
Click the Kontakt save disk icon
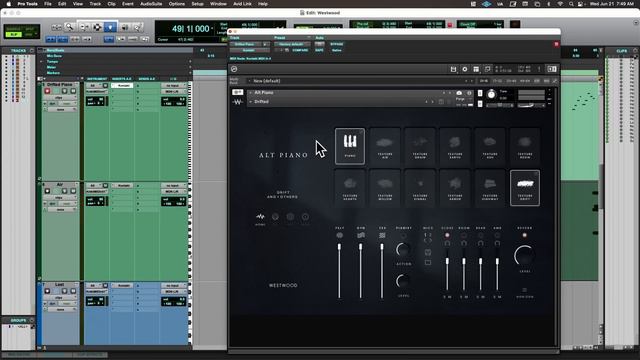click(453, 69)
